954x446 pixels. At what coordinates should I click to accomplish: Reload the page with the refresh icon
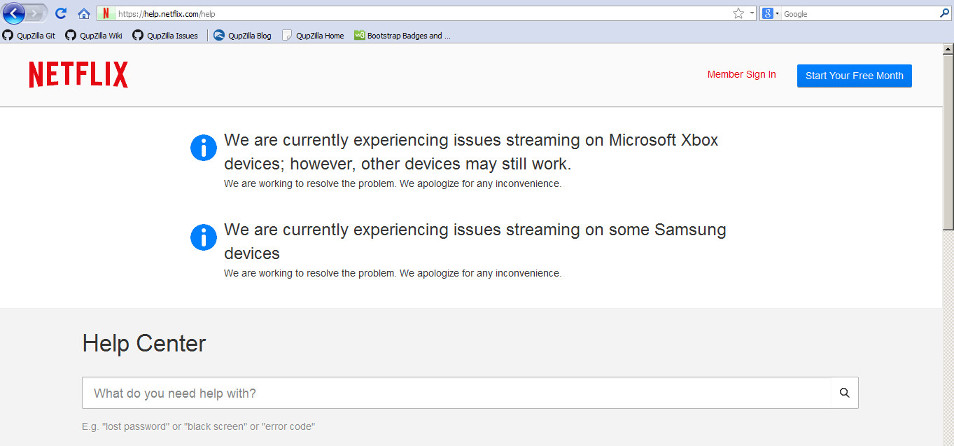coord(62,14)
